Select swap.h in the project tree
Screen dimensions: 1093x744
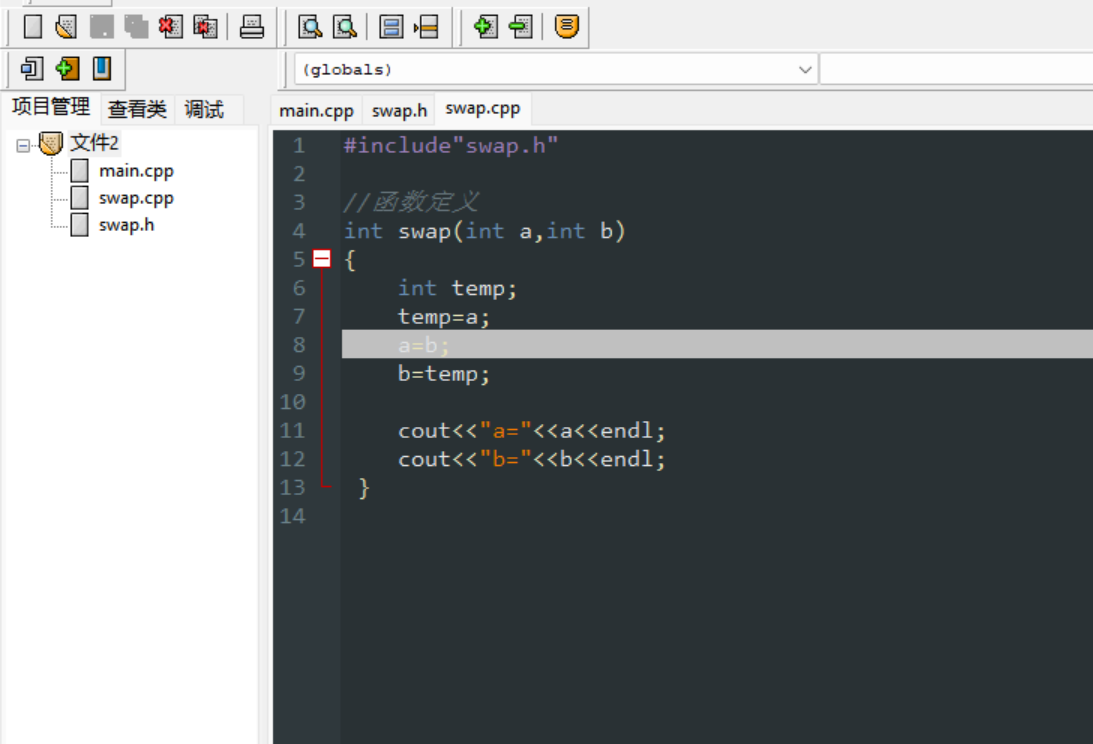point(126,224)
